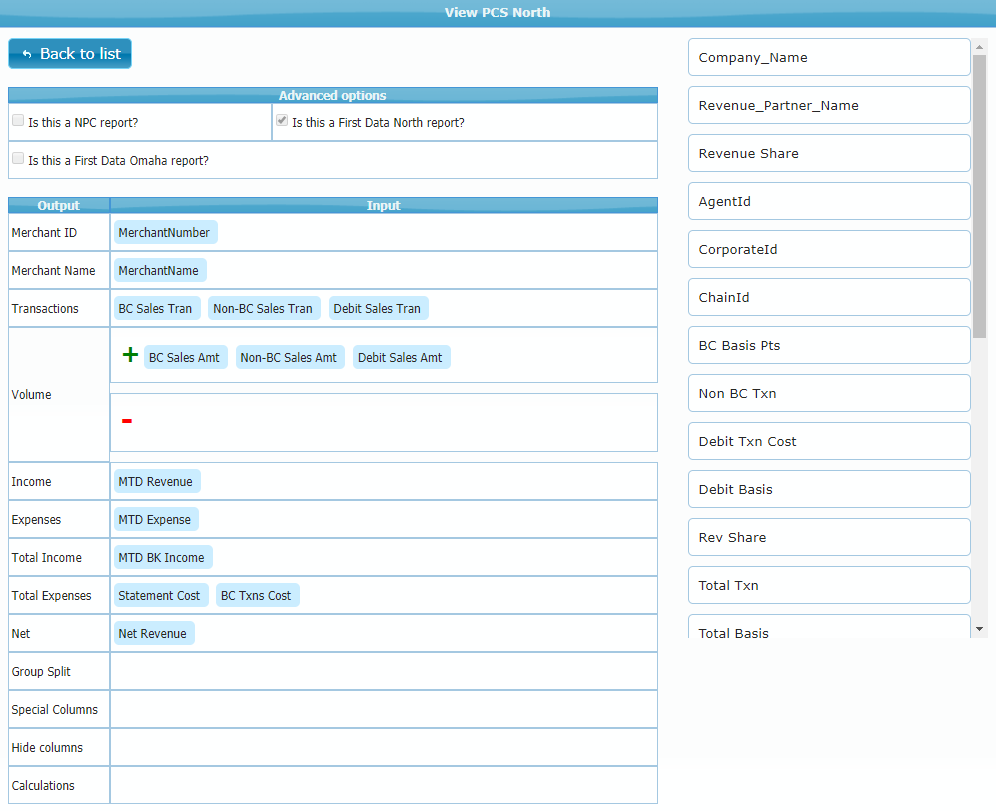The width and height of the screenshot is (996, 811).
Task: Click the empty Group Split input area
Action: 383,672
